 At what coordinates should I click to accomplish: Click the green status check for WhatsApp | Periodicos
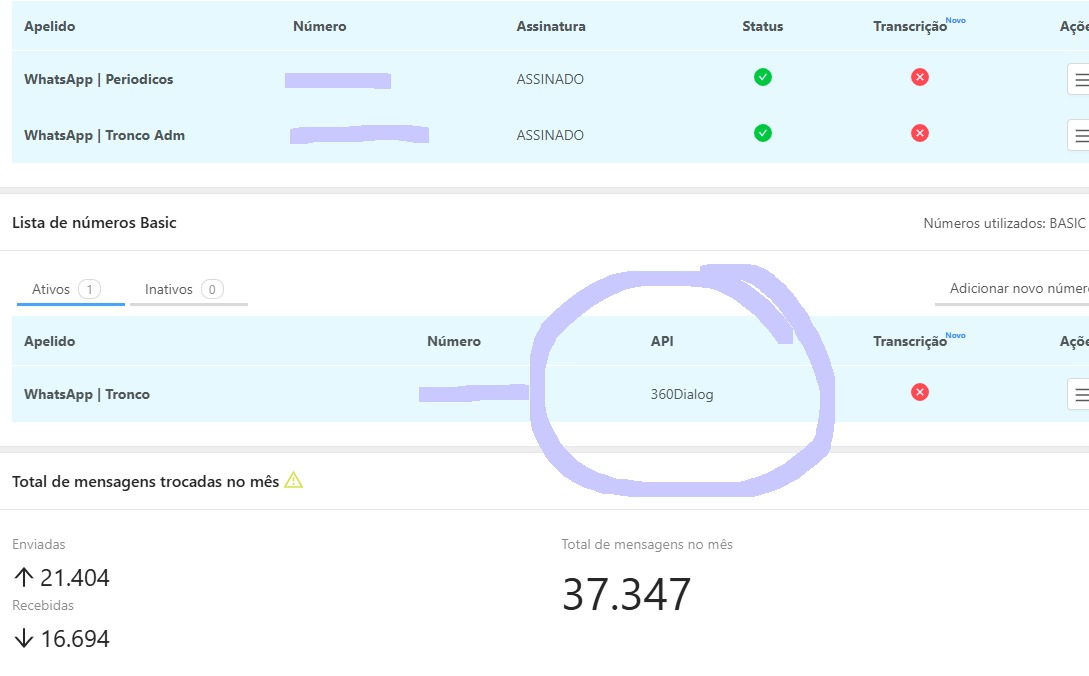[763, 78]
